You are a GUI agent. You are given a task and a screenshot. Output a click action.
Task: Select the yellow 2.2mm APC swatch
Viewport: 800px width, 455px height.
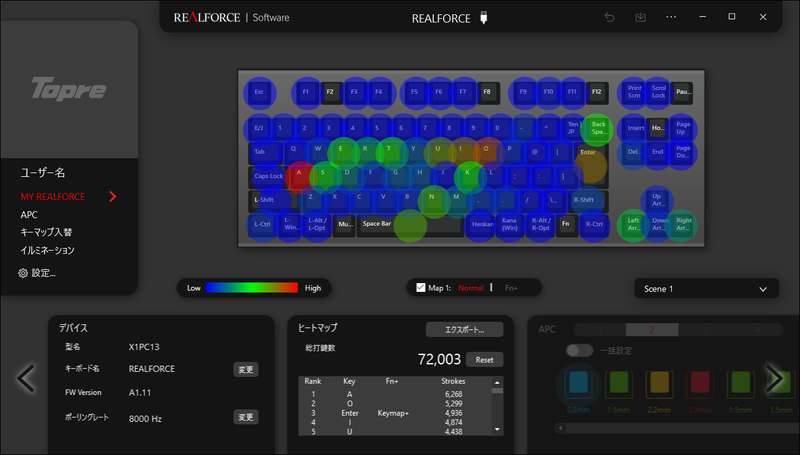pos(659,385)
